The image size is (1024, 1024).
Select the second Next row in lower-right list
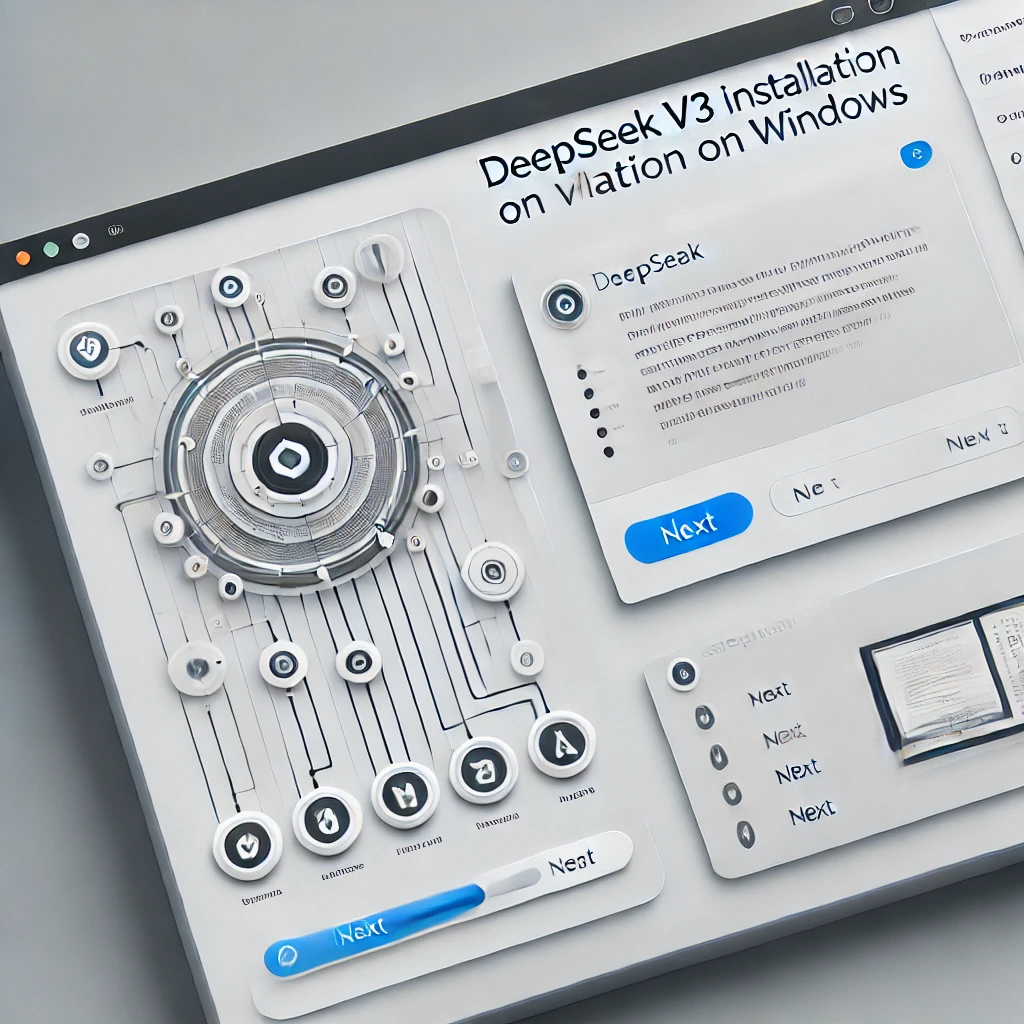[x=784, y=735]
